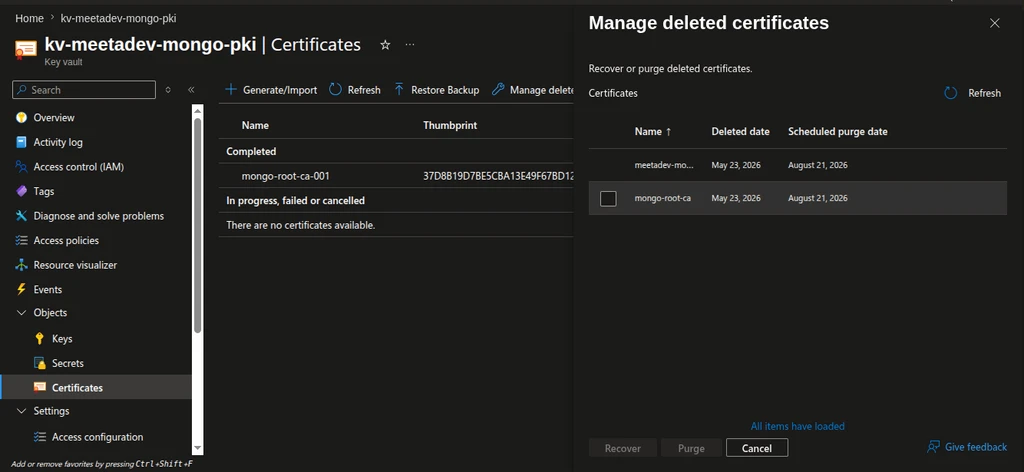Go to Home breadcrumb
This screenshot has height=472, width=1024.
point(29,18)
